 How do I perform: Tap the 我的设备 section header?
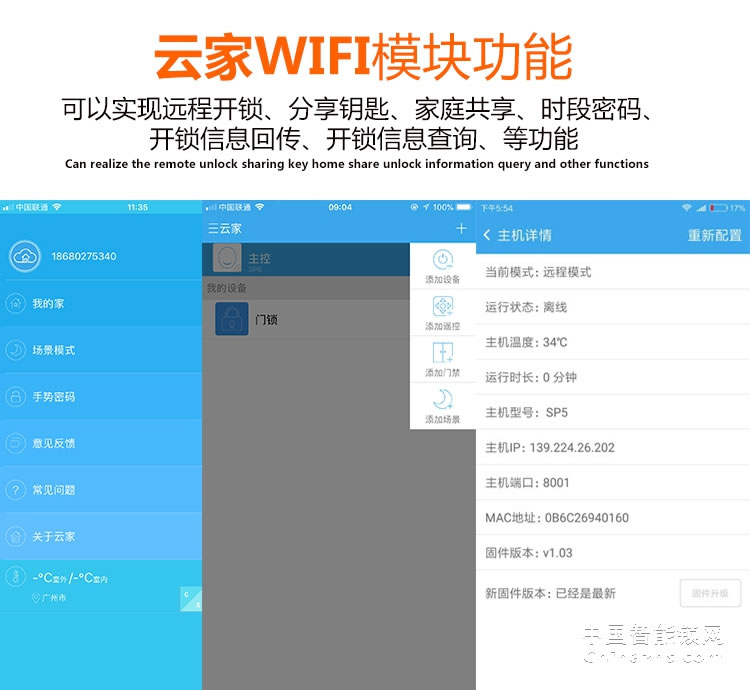(306, 288)
